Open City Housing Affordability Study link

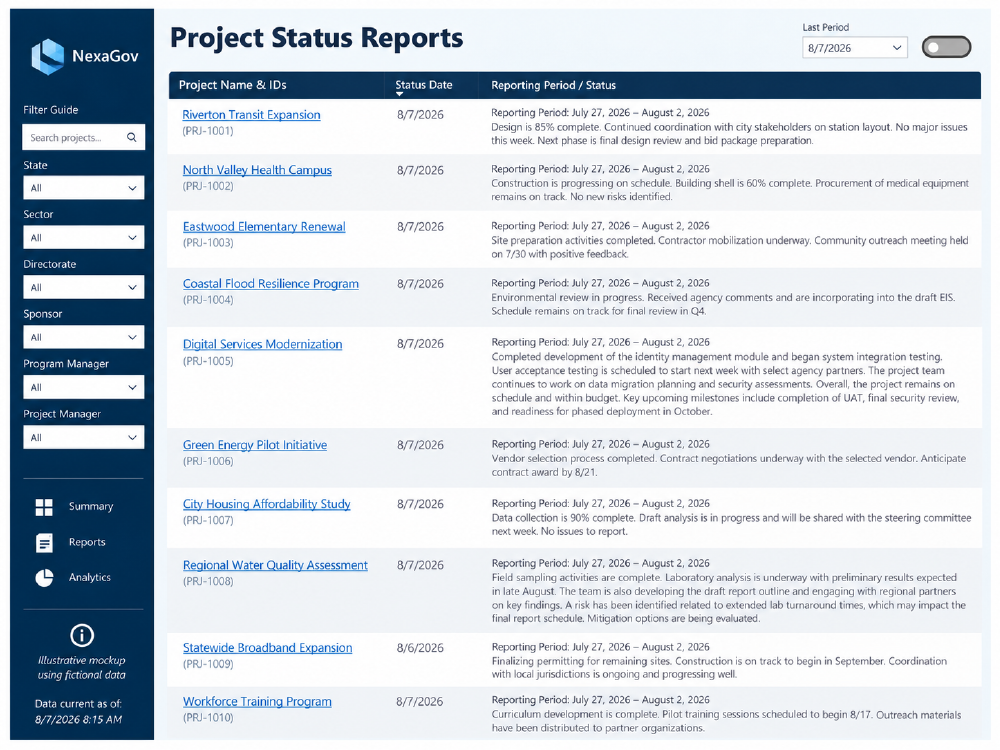point(267,504)
